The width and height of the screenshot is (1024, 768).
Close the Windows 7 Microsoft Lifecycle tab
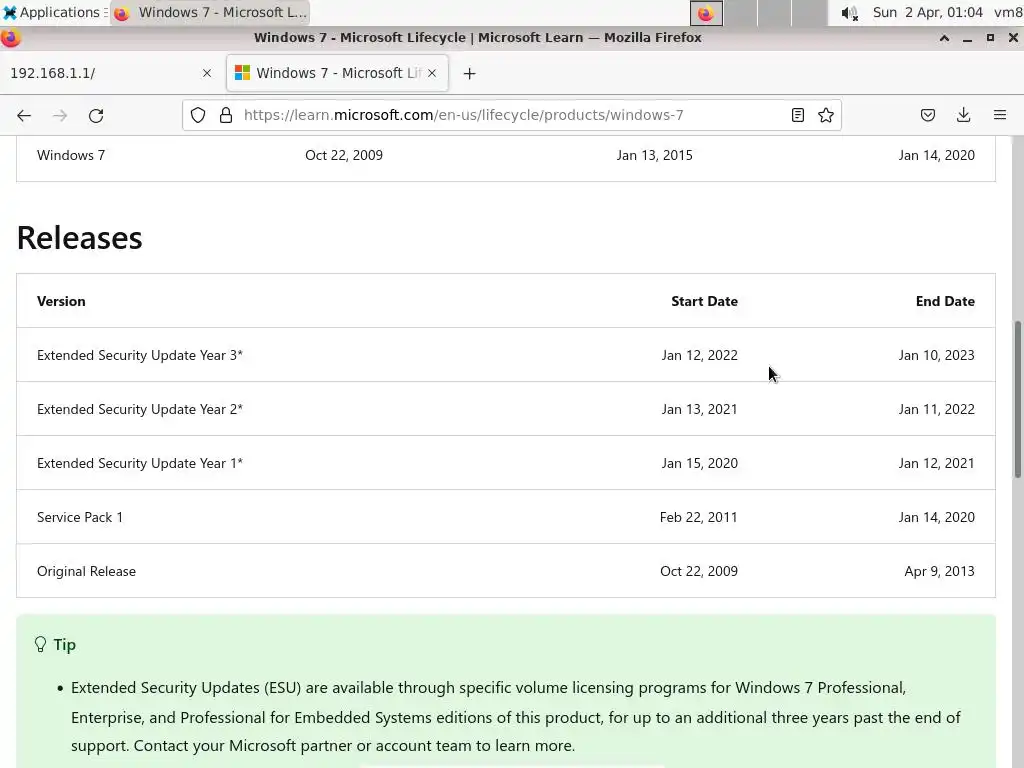tap(432, 73)
